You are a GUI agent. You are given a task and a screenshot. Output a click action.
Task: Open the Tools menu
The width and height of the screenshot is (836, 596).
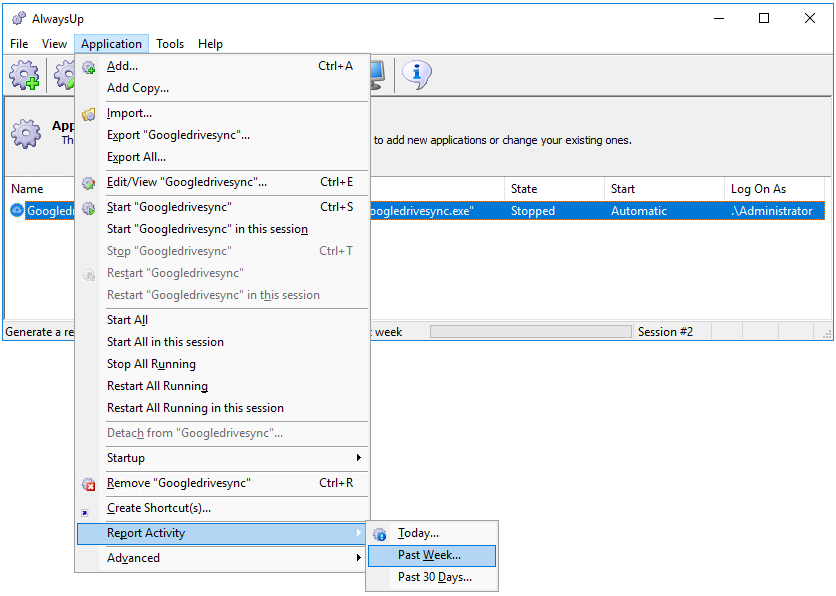(170, 44)
